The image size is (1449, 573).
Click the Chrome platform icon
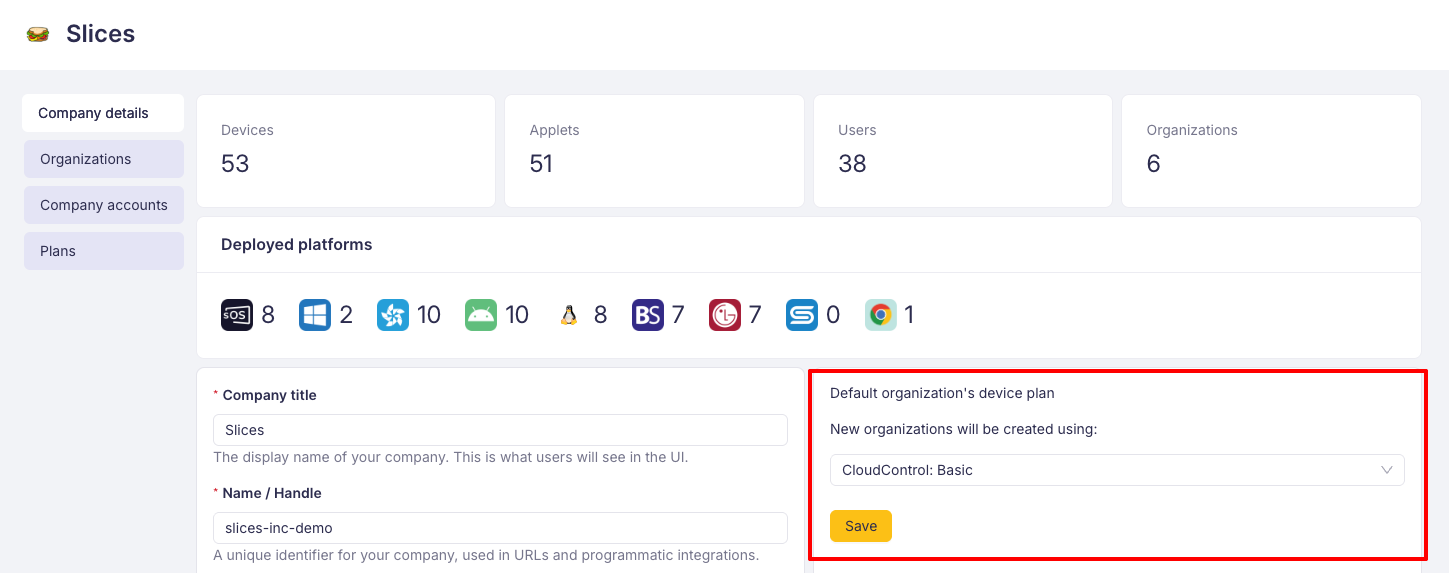[x=881, y=315]
